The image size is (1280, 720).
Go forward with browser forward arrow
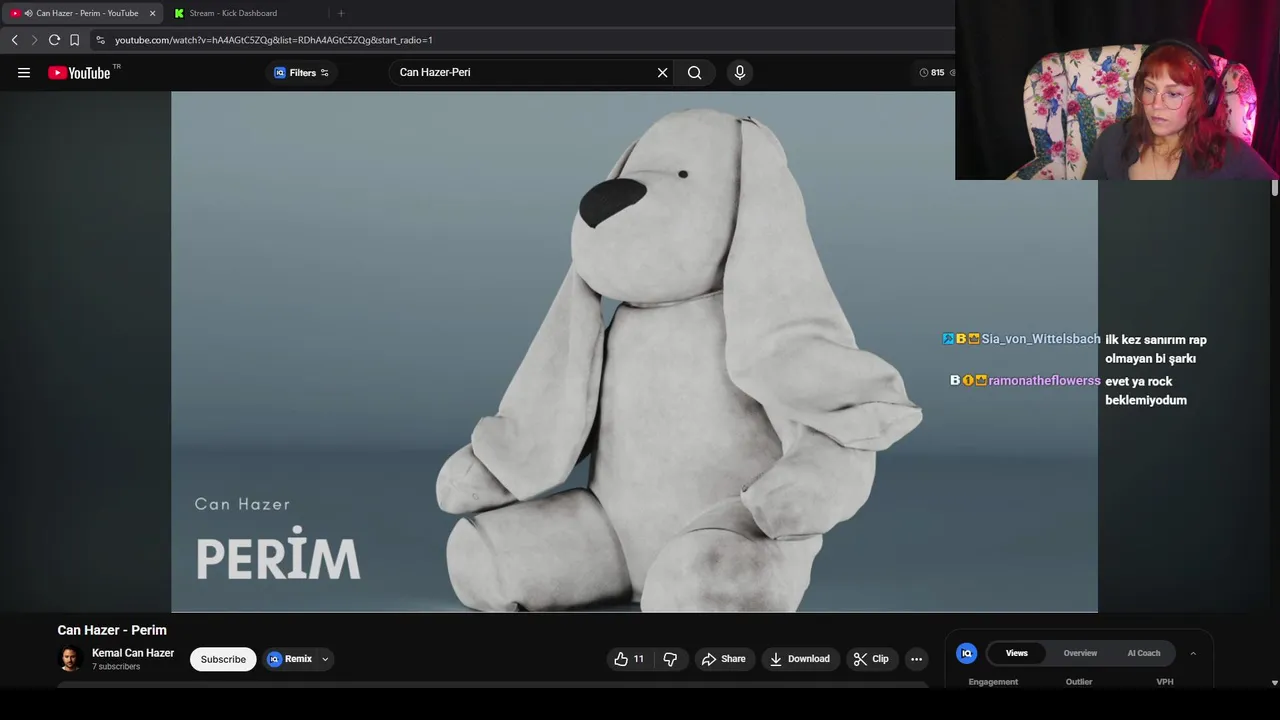pyautogui.click(x=34, y=40)
